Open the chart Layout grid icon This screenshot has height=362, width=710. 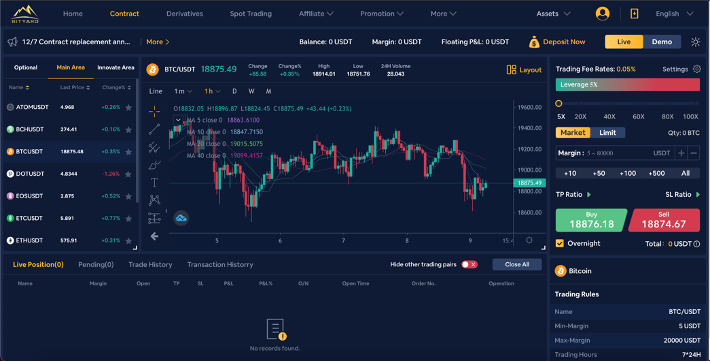(x=511, y=69)
